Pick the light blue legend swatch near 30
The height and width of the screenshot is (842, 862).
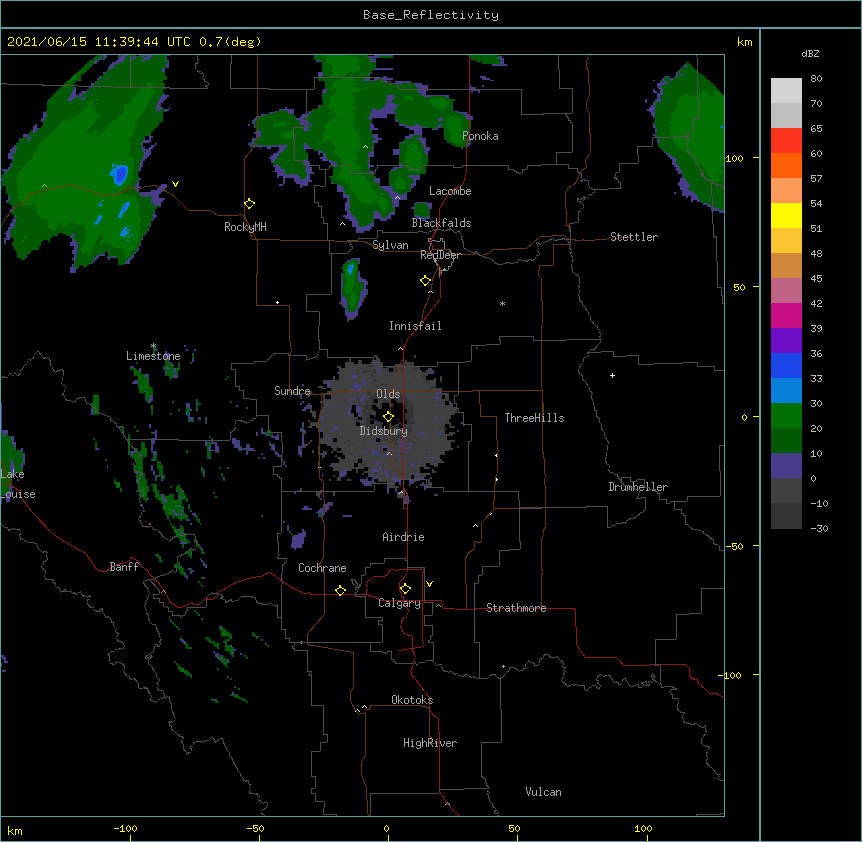[786, 390]
